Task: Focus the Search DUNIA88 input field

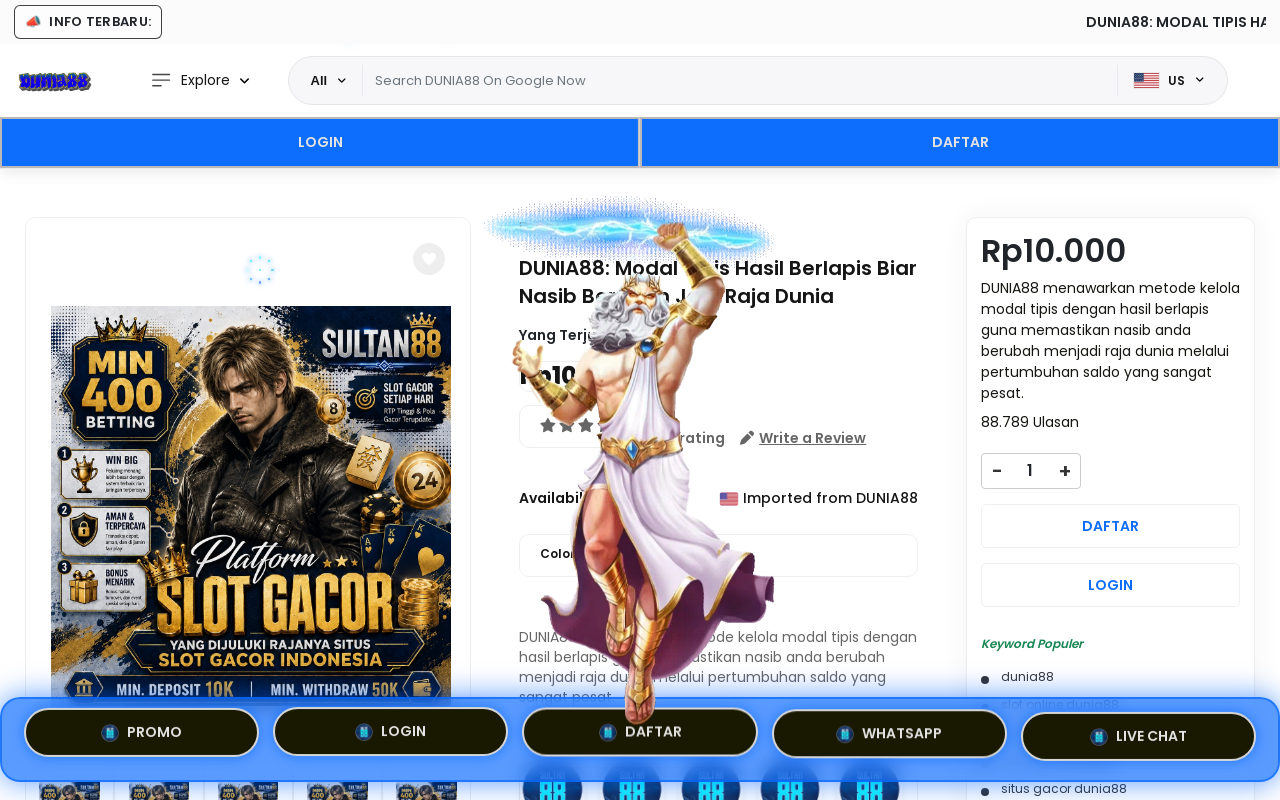Action: pyautogui.click(x=740, y=81)
